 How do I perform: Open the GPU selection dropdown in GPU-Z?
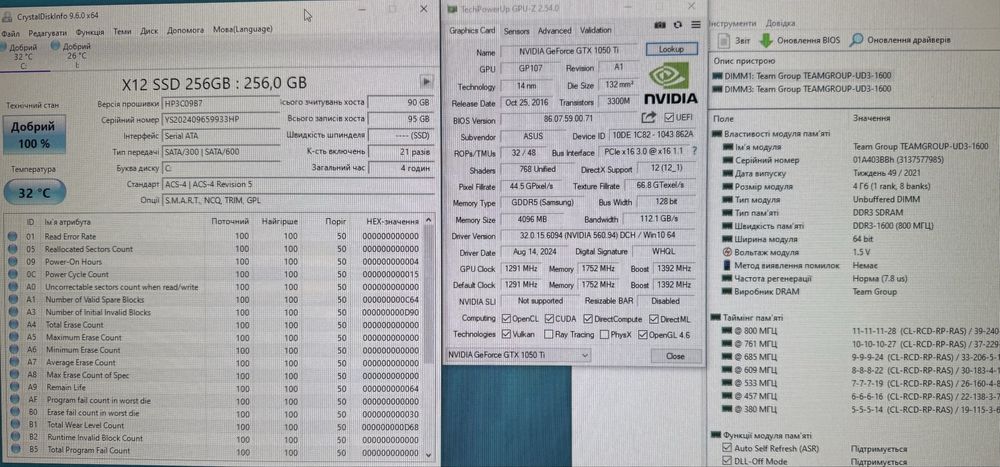tap(517, 355)
